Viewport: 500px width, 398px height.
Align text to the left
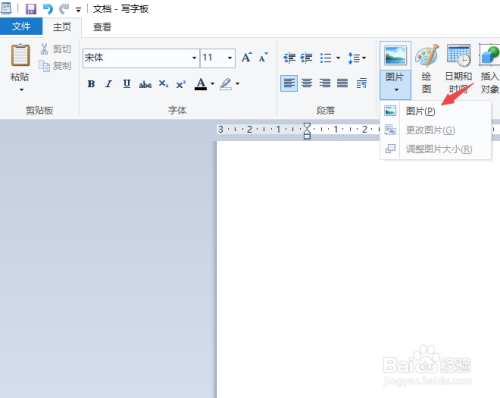click(289, 83)
